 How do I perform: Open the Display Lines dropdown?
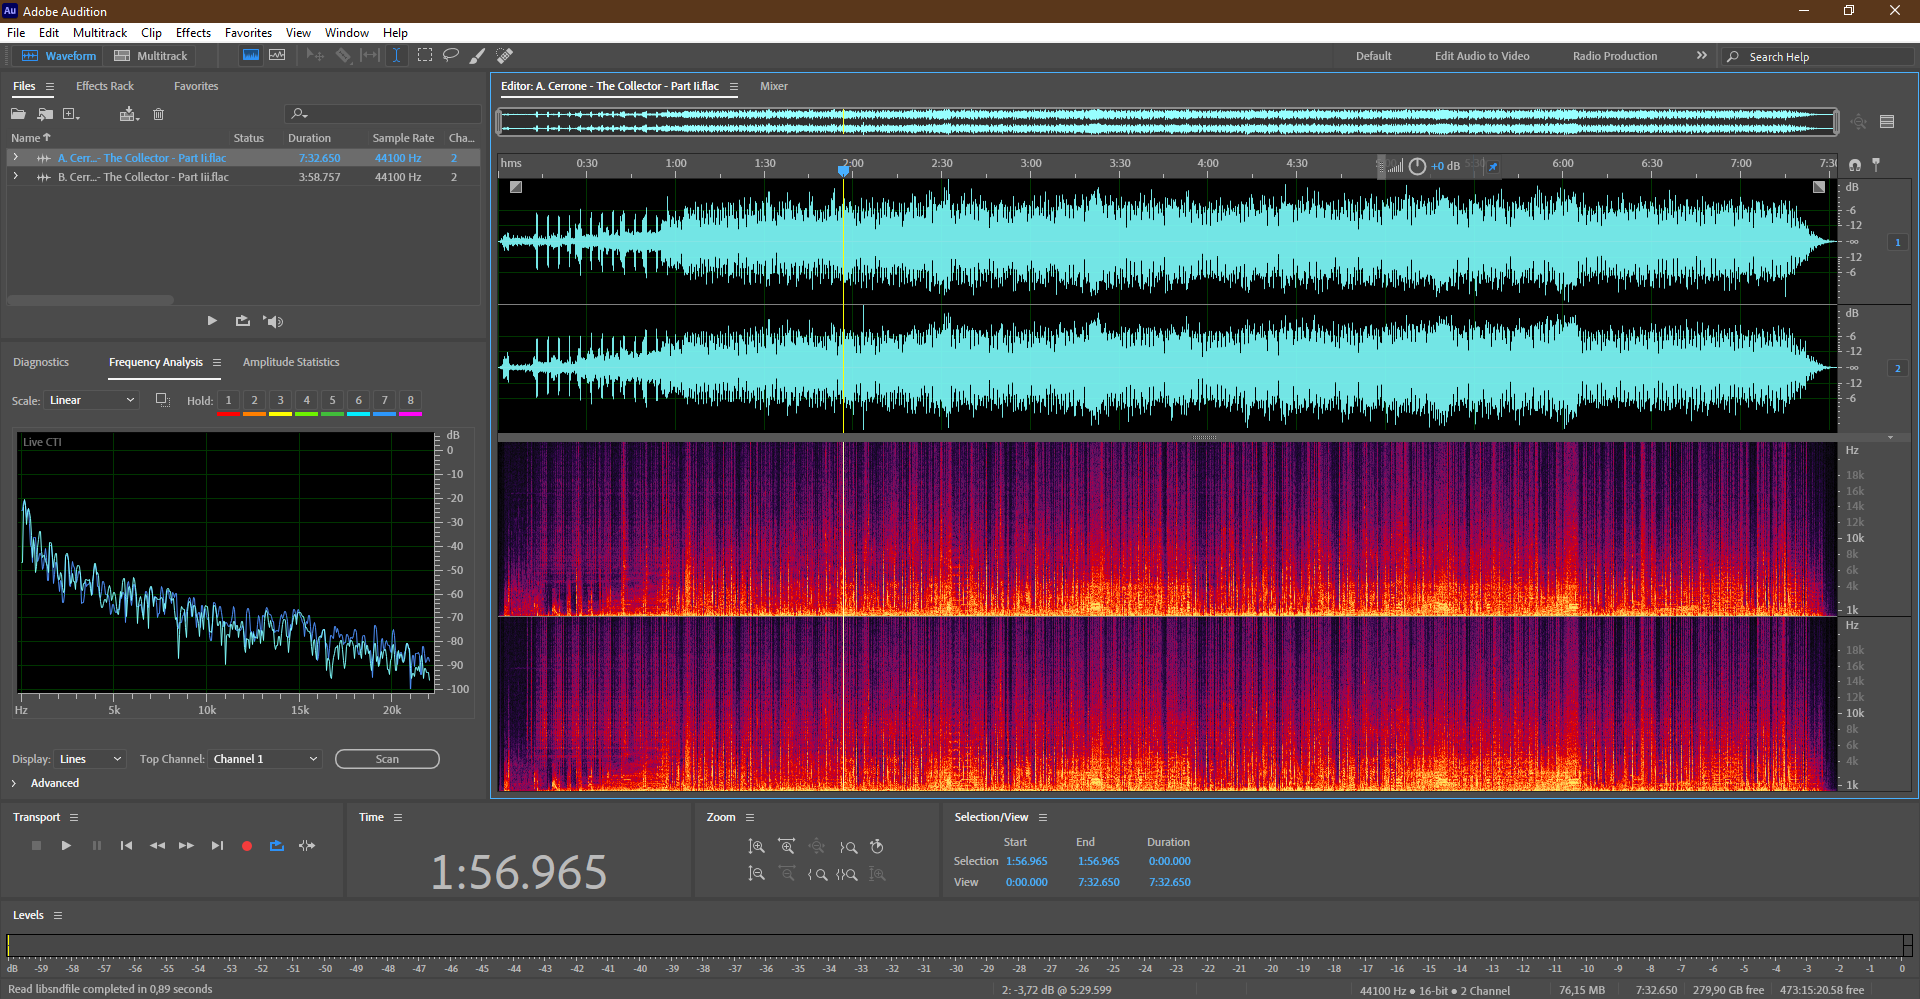90,759
